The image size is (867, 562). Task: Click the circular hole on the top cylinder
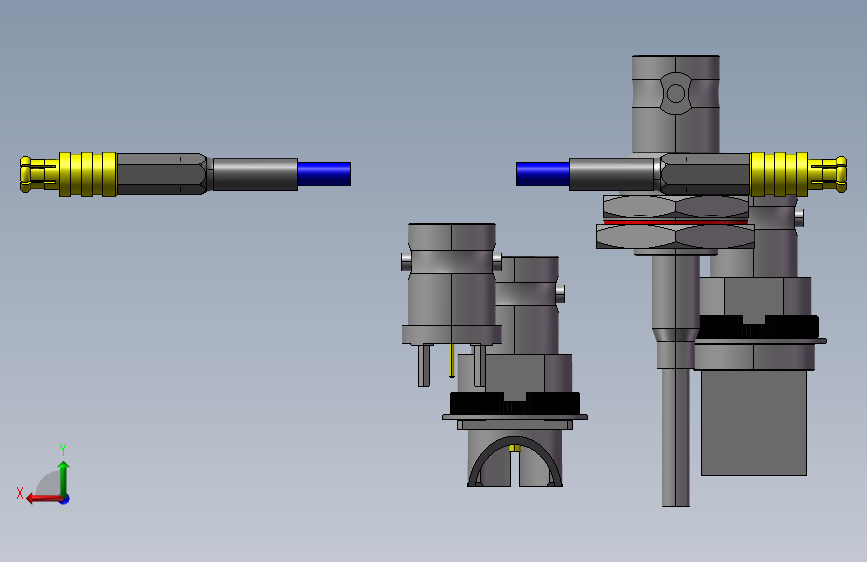click(676, 93)
